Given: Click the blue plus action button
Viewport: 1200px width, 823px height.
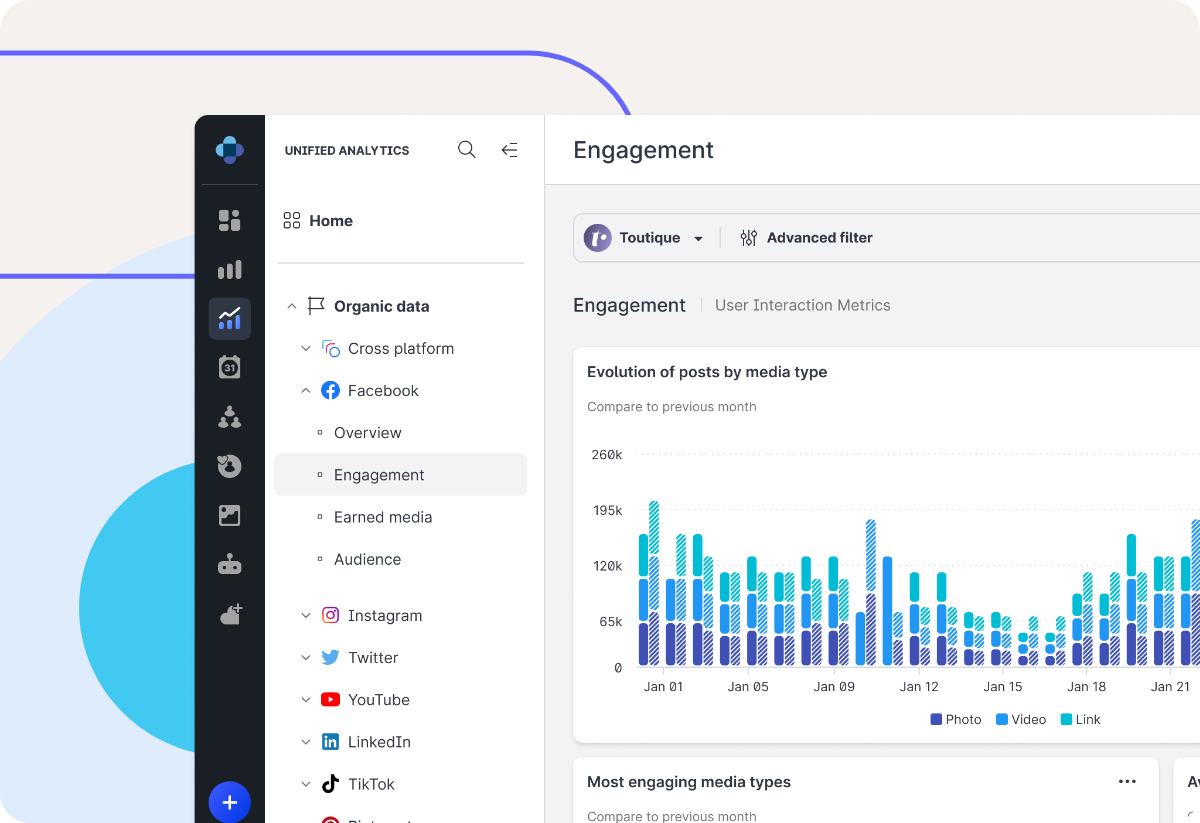Looking at the screenshot, I should click(230, 801).
